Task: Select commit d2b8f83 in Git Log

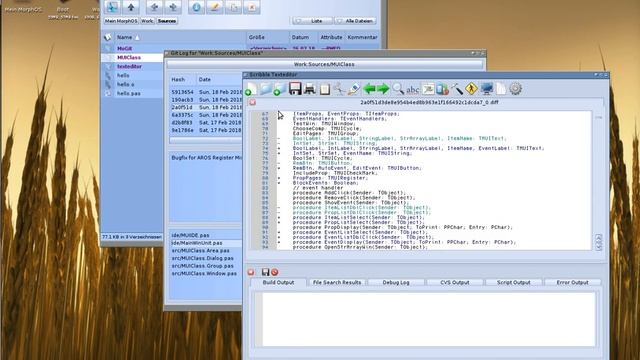Action: point(206,122)
